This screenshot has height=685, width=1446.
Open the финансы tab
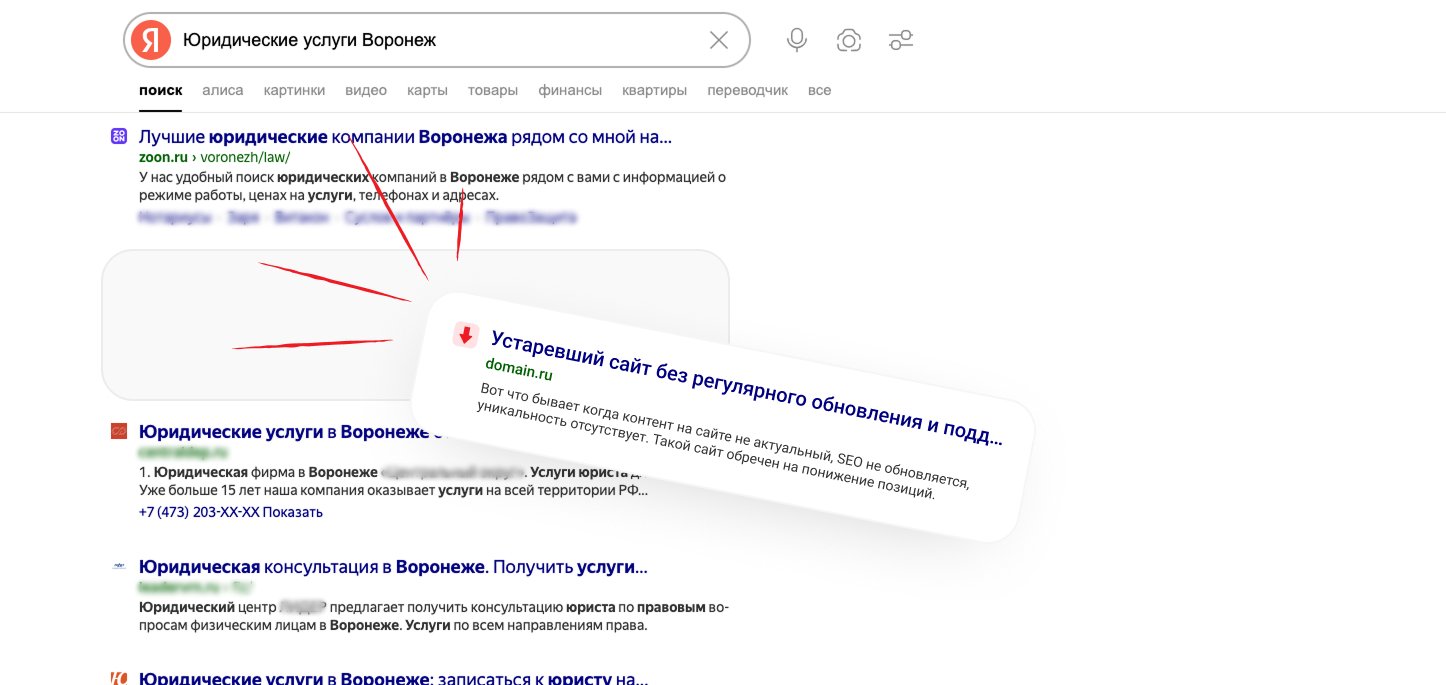[x=570, y=90]
